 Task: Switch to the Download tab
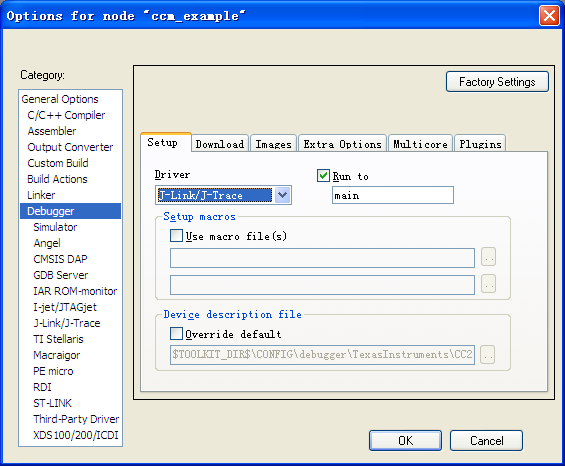pos(219,144)
